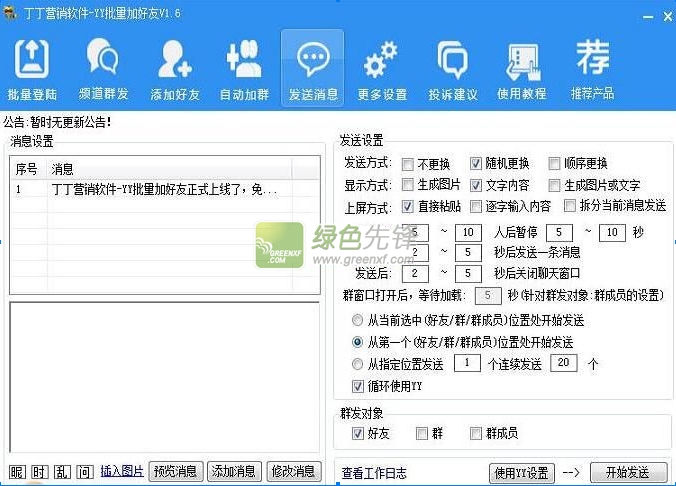Click the 修改消息 button
The height and width of the screenshot is (486, 676).
tap(293, 471)
